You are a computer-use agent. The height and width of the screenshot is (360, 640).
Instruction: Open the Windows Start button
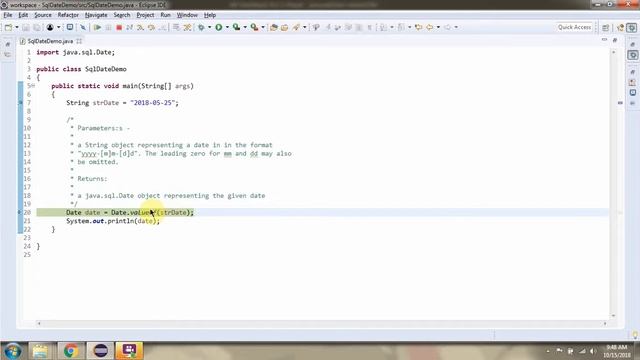tap(13, 351)
